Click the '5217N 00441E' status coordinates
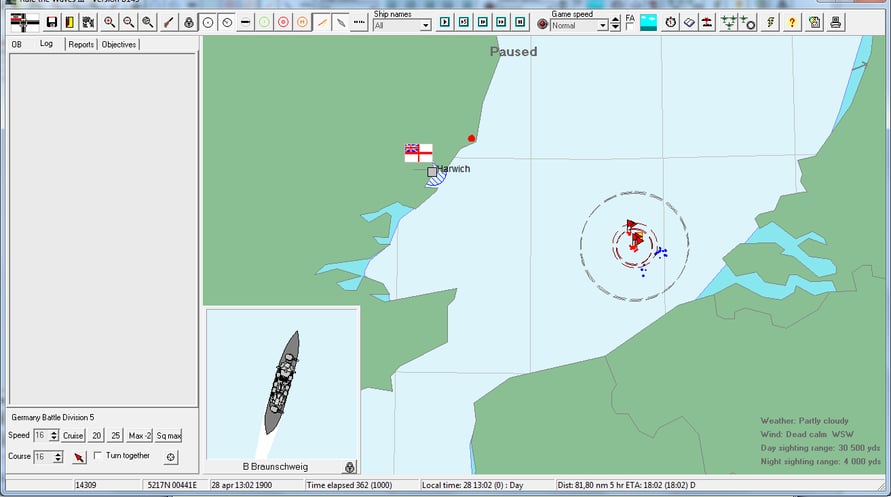Viewport: 891px width, 497px height. (172, 485)
